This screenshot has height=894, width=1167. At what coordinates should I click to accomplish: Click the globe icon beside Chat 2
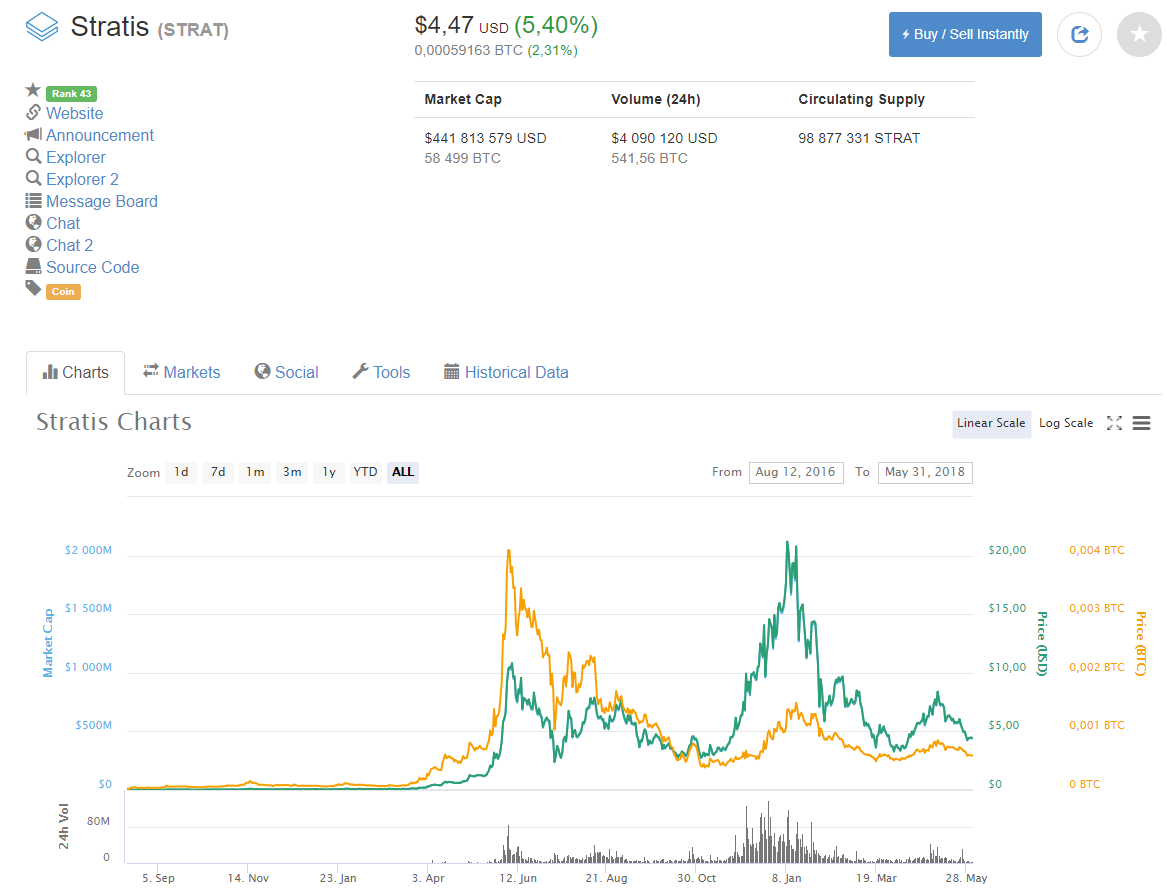[33, 244]
